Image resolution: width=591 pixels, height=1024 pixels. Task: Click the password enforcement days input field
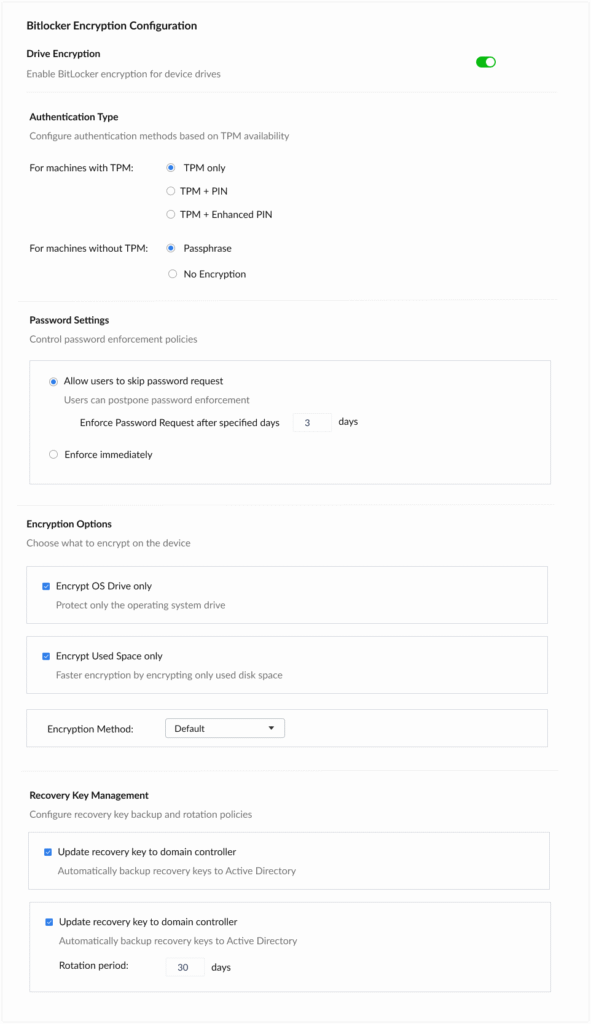(311, 422)
